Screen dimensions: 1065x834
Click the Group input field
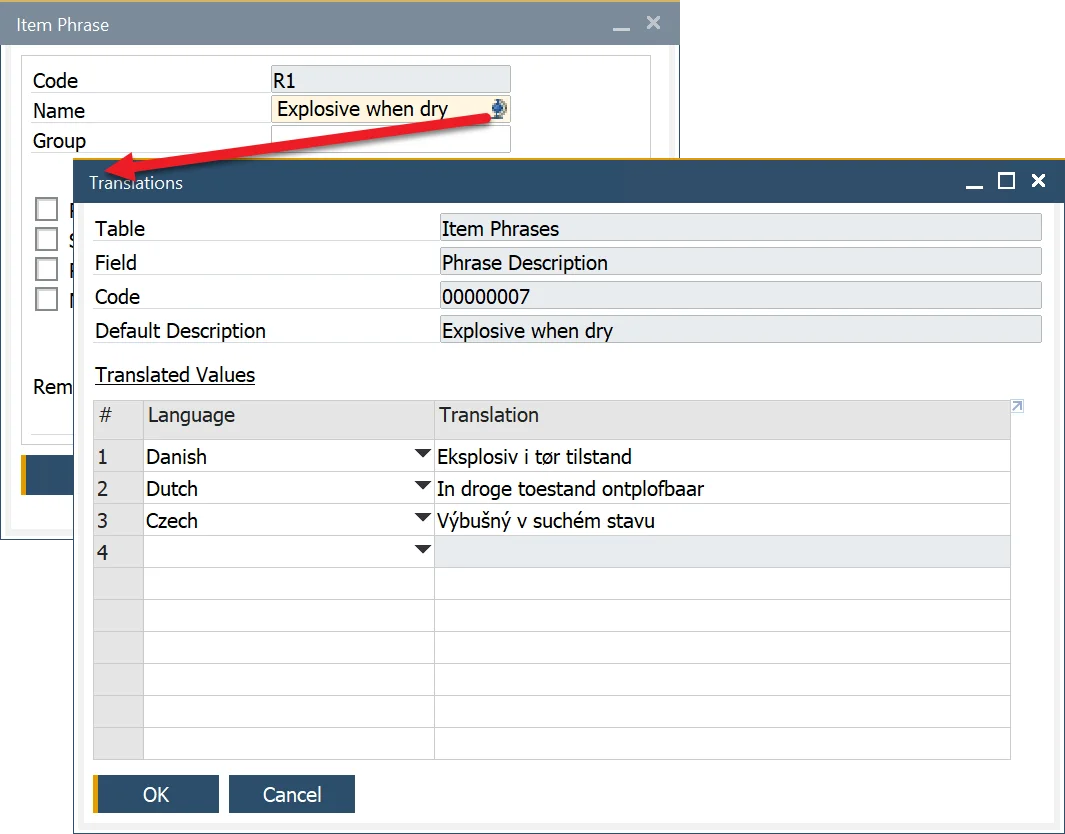tap(390, 140)
